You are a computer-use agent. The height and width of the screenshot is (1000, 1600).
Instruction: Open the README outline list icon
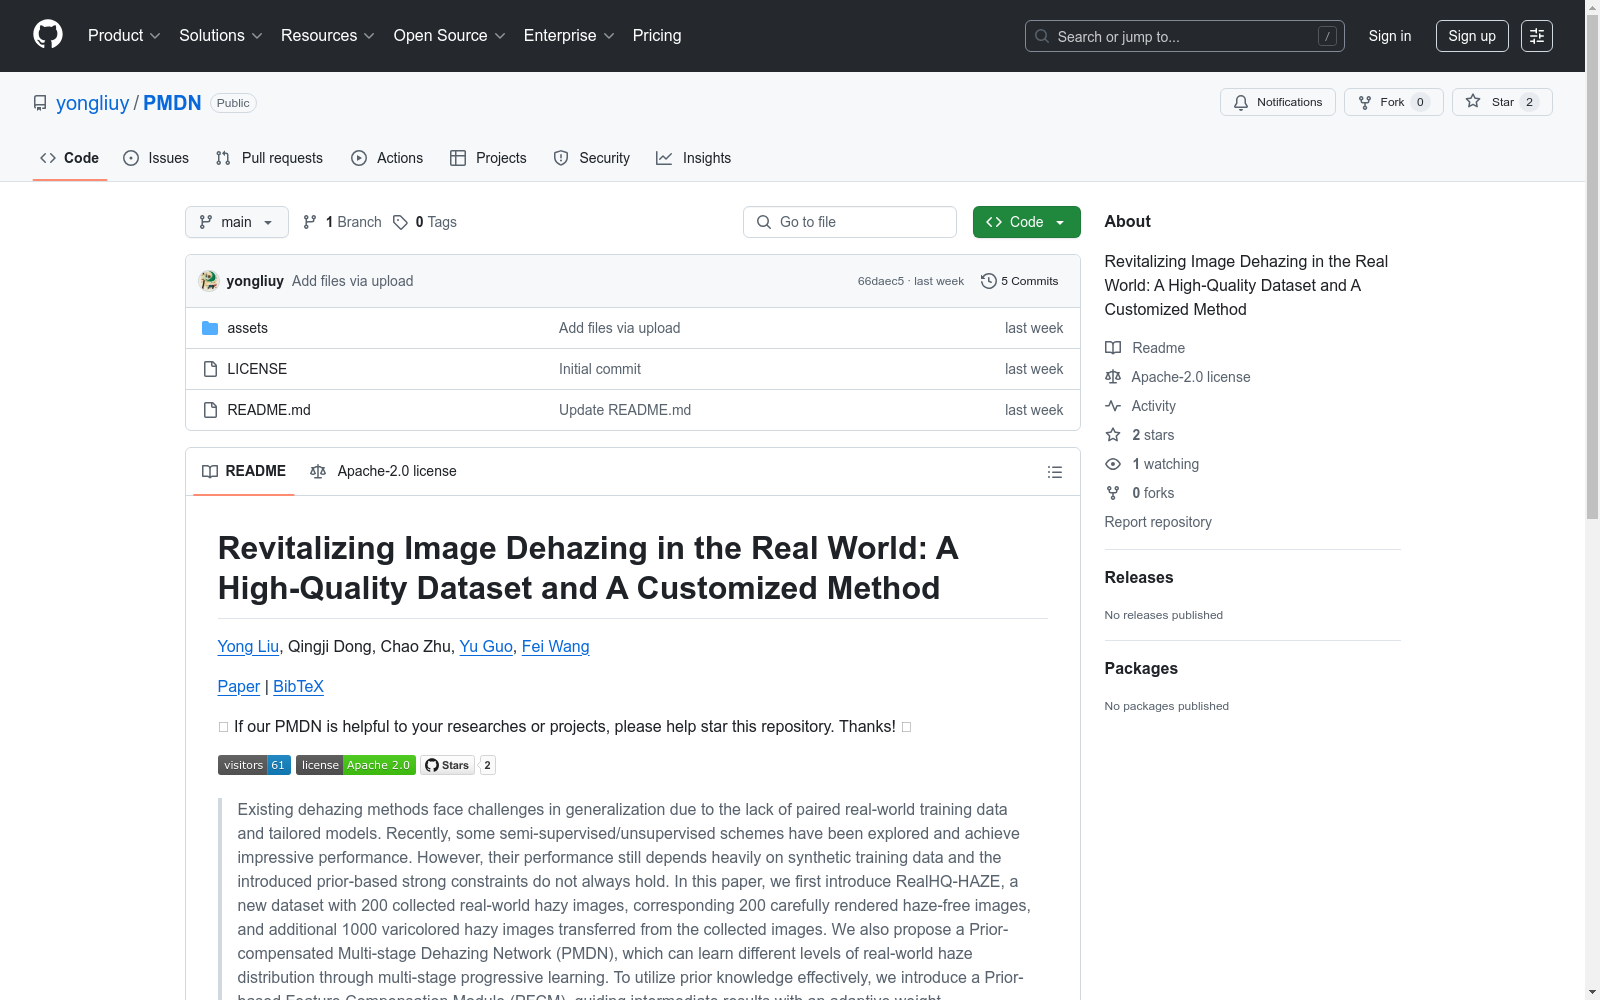coord(1054,472)
